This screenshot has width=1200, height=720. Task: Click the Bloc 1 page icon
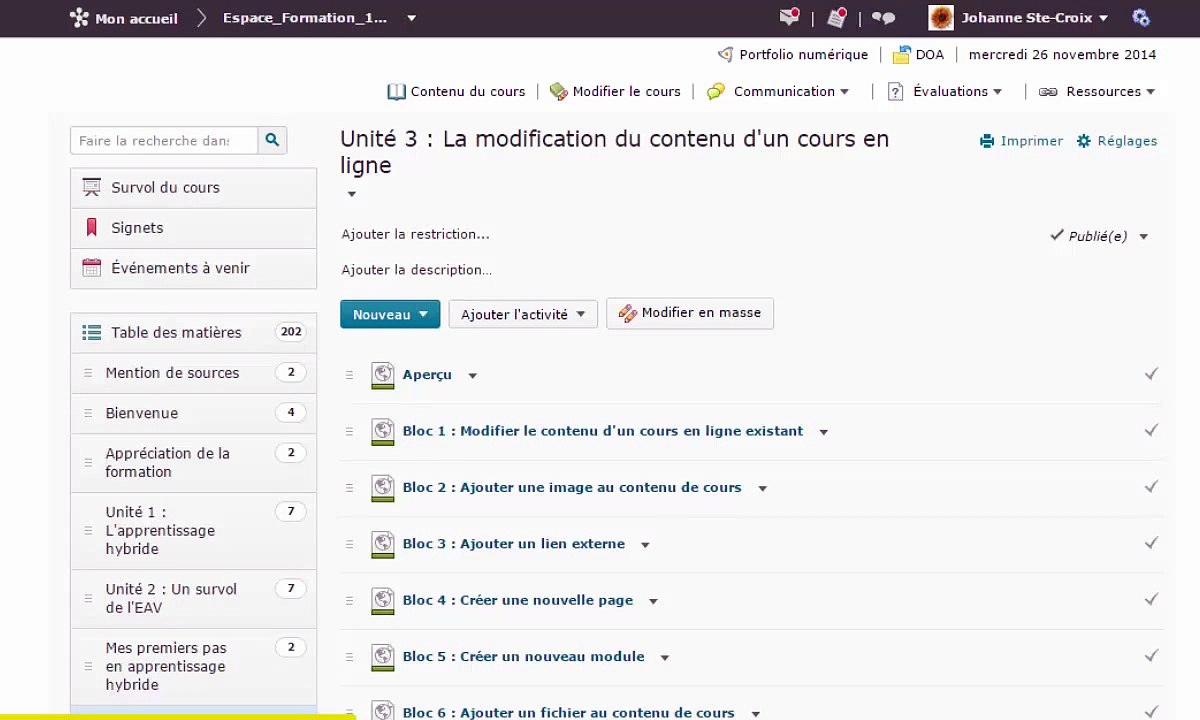382,431
